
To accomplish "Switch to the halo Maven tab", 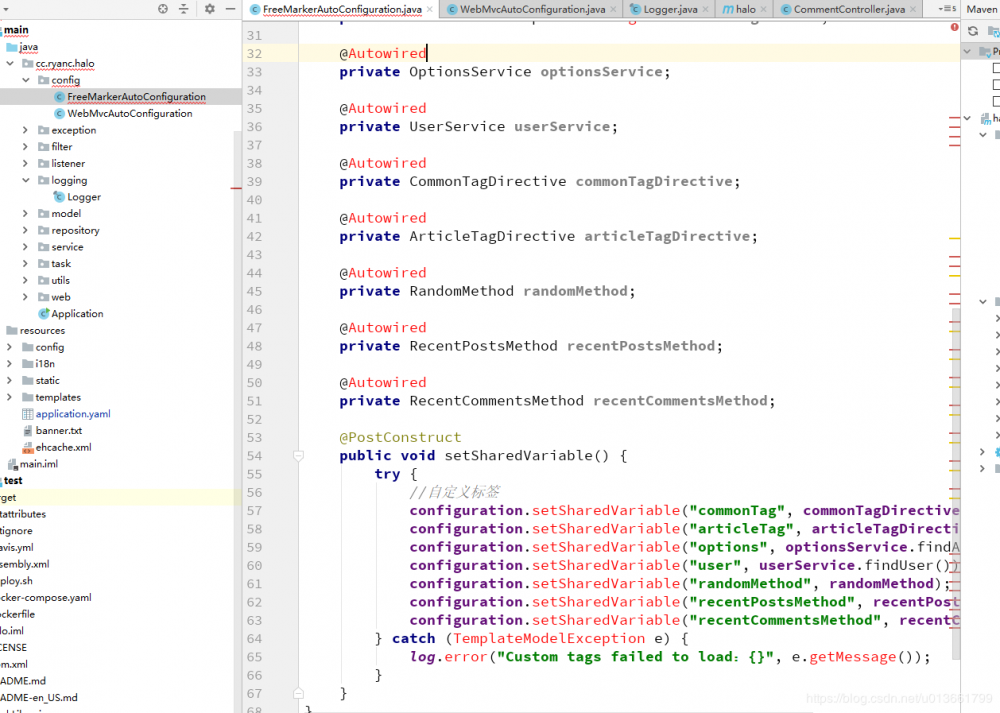I will click(x=746, y=10).
